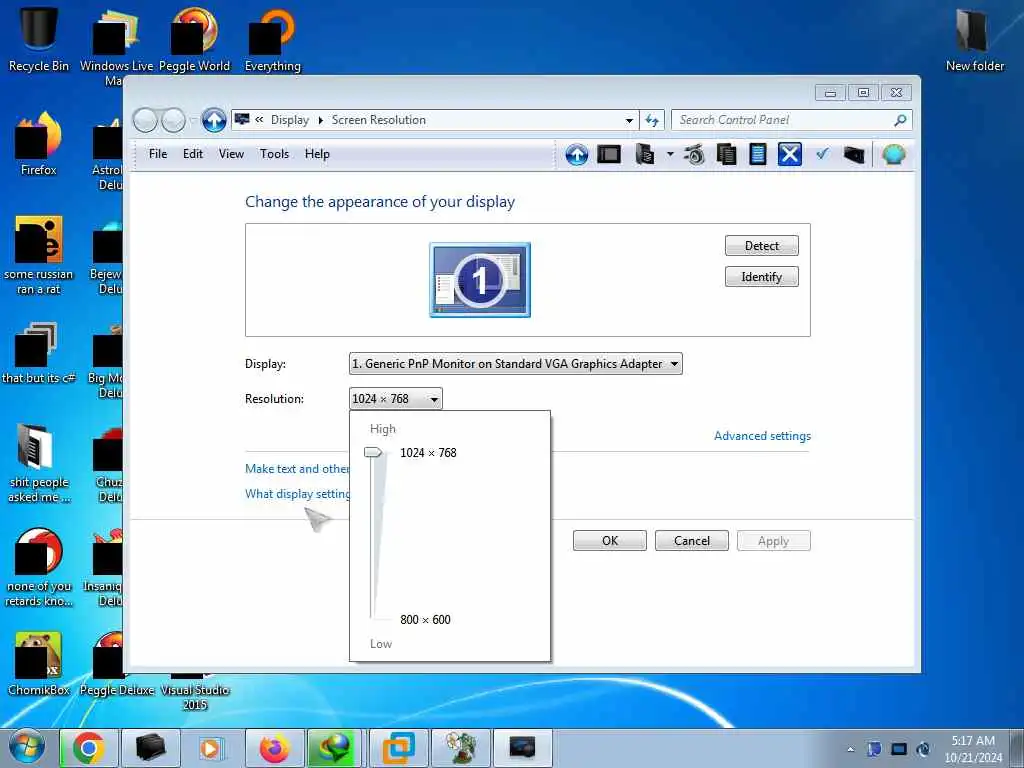Open the address bar history dropdown
The height and width of the screenshot is (768, 1024).
(x=629, y=121)
